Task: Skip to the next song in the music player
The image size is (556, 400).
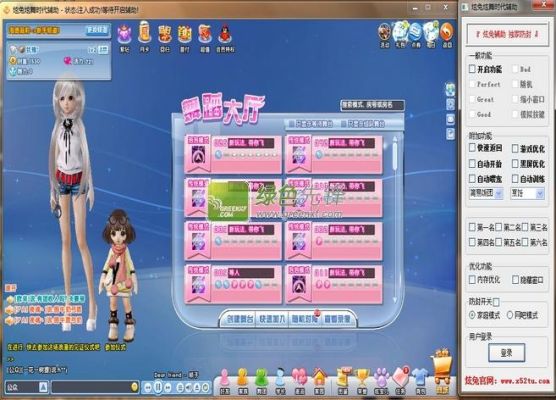Action: pos(168,387)
